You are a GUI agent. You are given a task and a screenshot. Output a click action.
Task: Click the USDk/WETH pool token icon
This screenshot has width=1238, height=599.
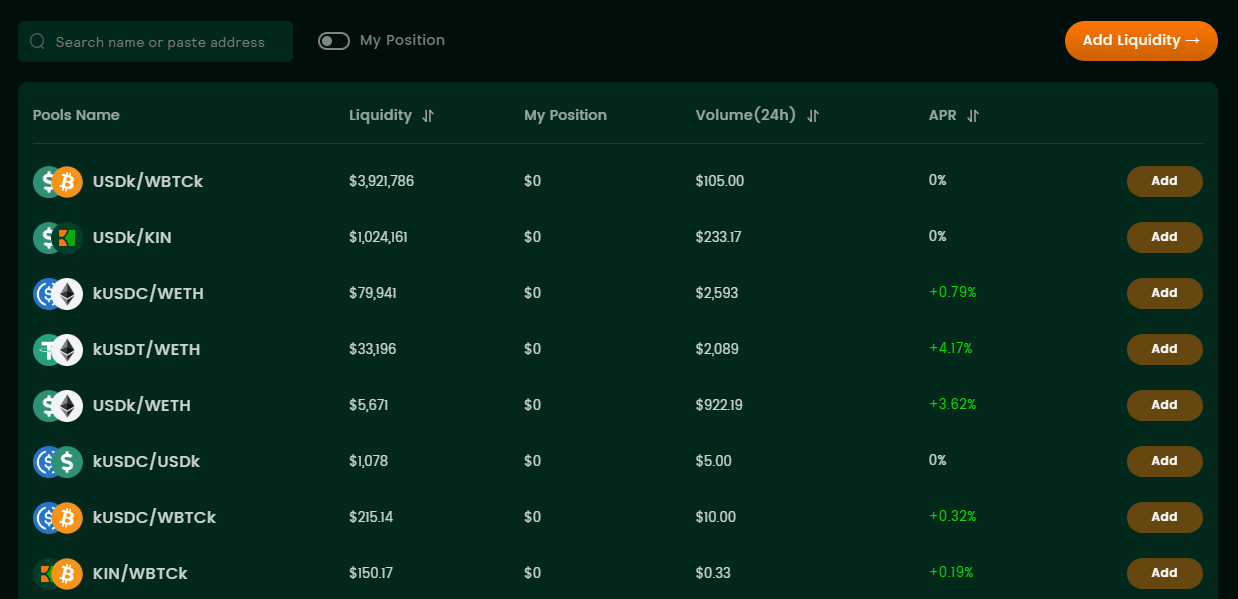[57, 405]
